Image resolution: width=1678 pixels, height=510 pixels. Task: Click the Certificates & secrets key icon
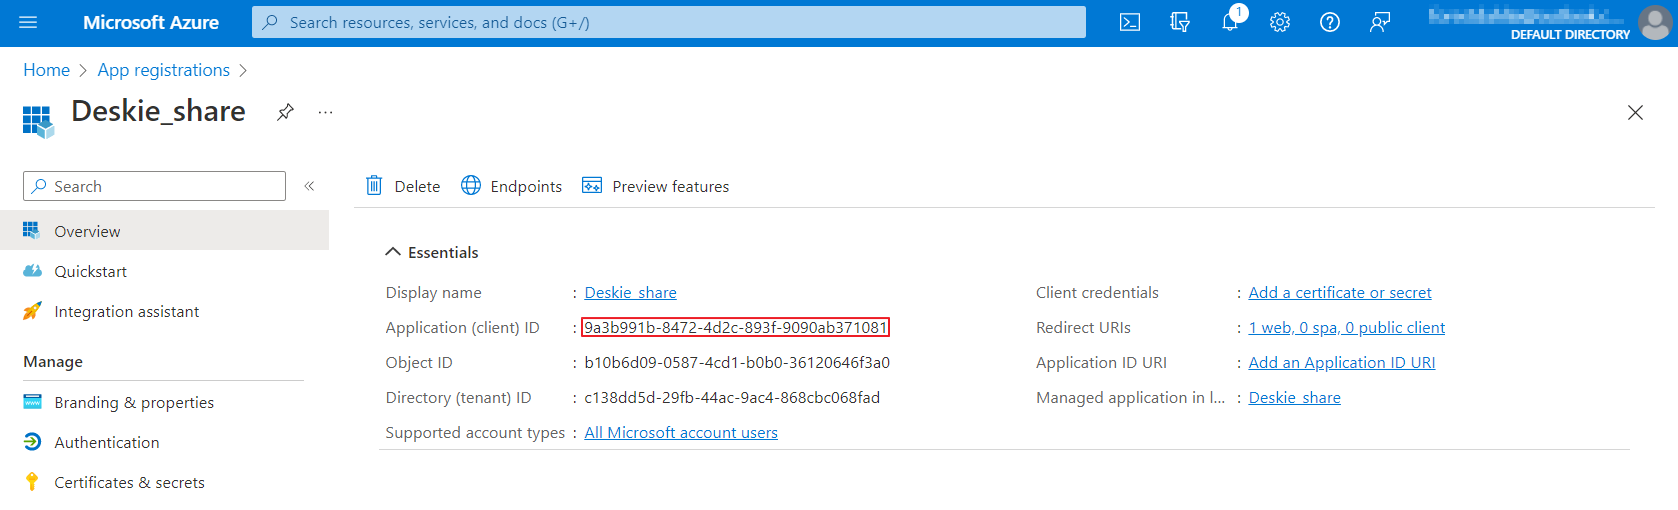(32, 482)
